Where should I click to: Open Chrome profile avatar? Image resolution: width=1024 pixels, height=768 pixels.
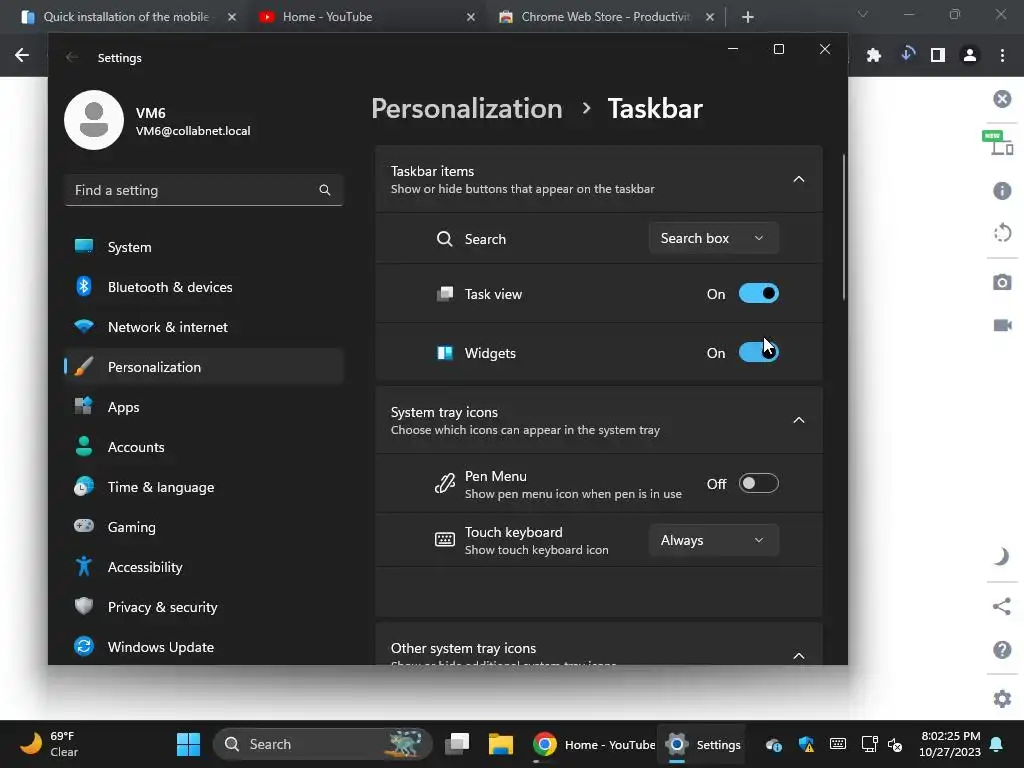click(970, 55)
